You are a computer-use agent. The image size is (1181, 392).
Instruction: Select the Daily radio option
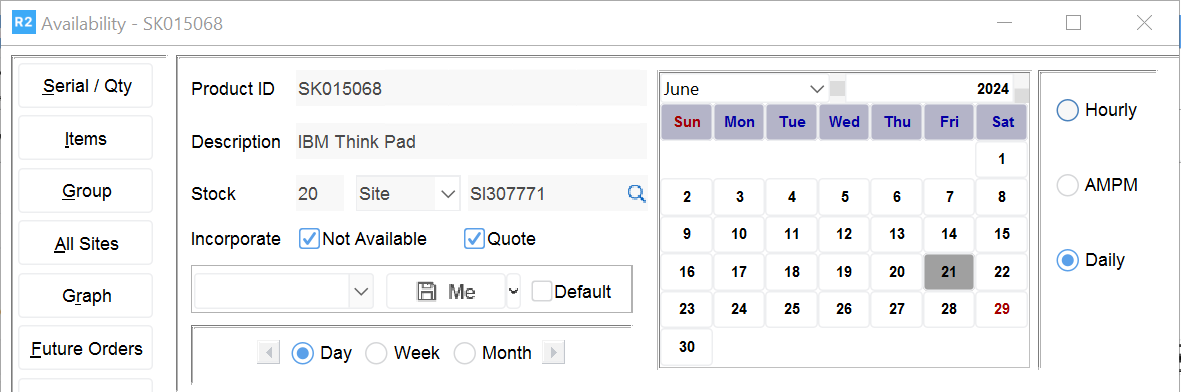click(x=1068, y=261)
